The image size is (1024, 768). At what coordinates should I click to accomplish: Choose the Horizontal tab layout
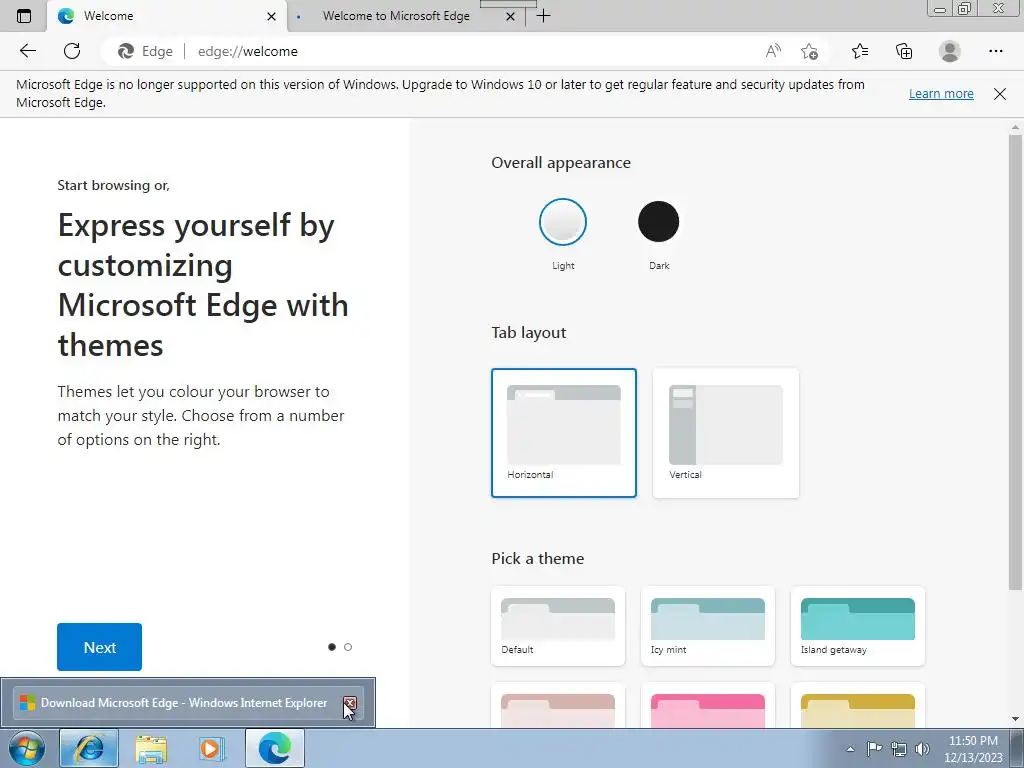tap(564, 432)
